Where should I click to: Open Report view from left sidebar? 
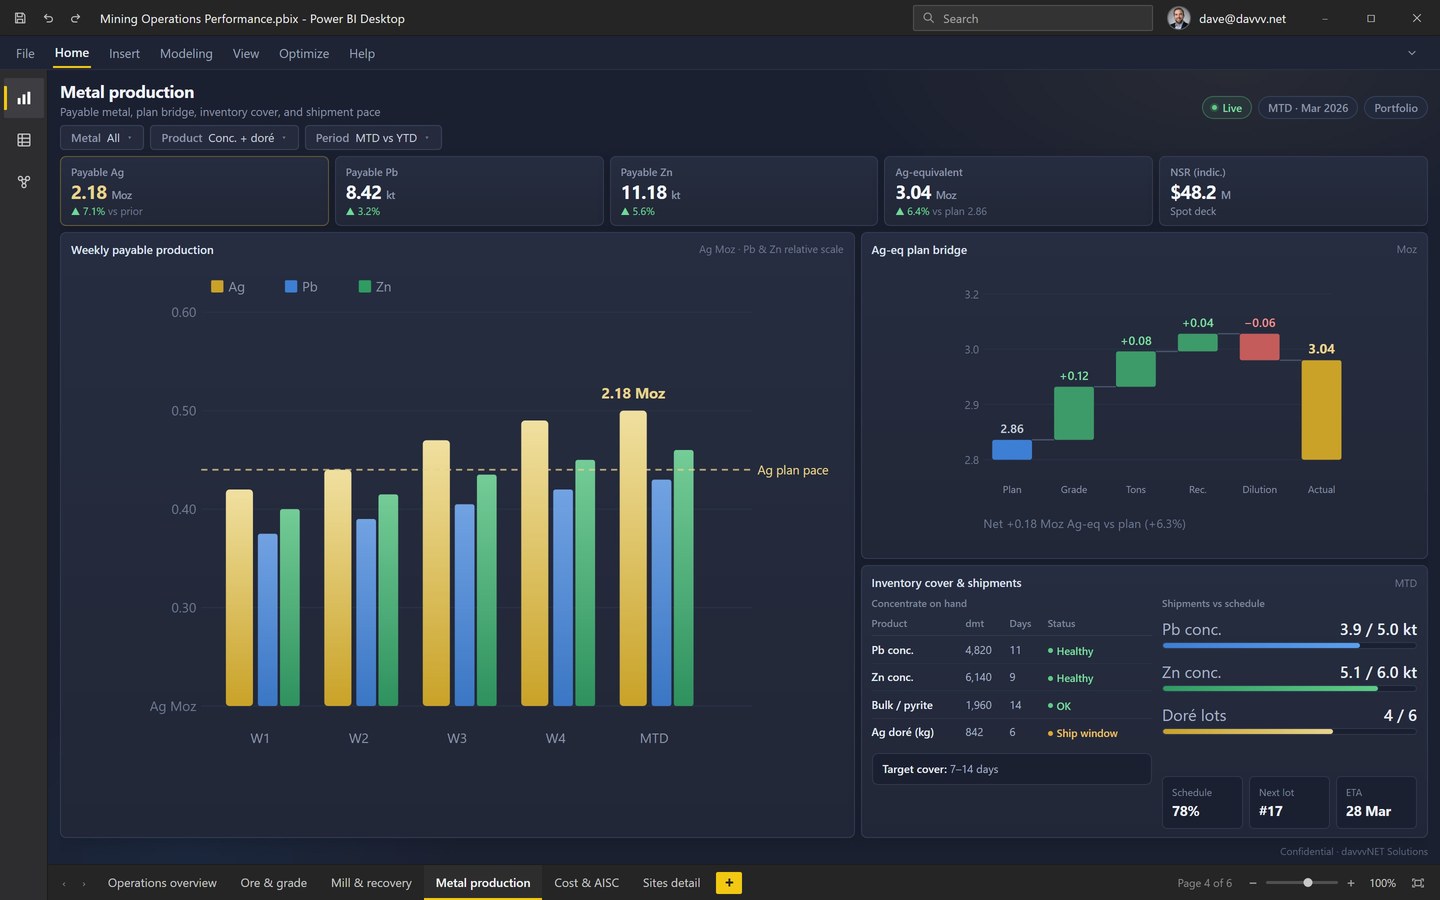pos(24,98)
